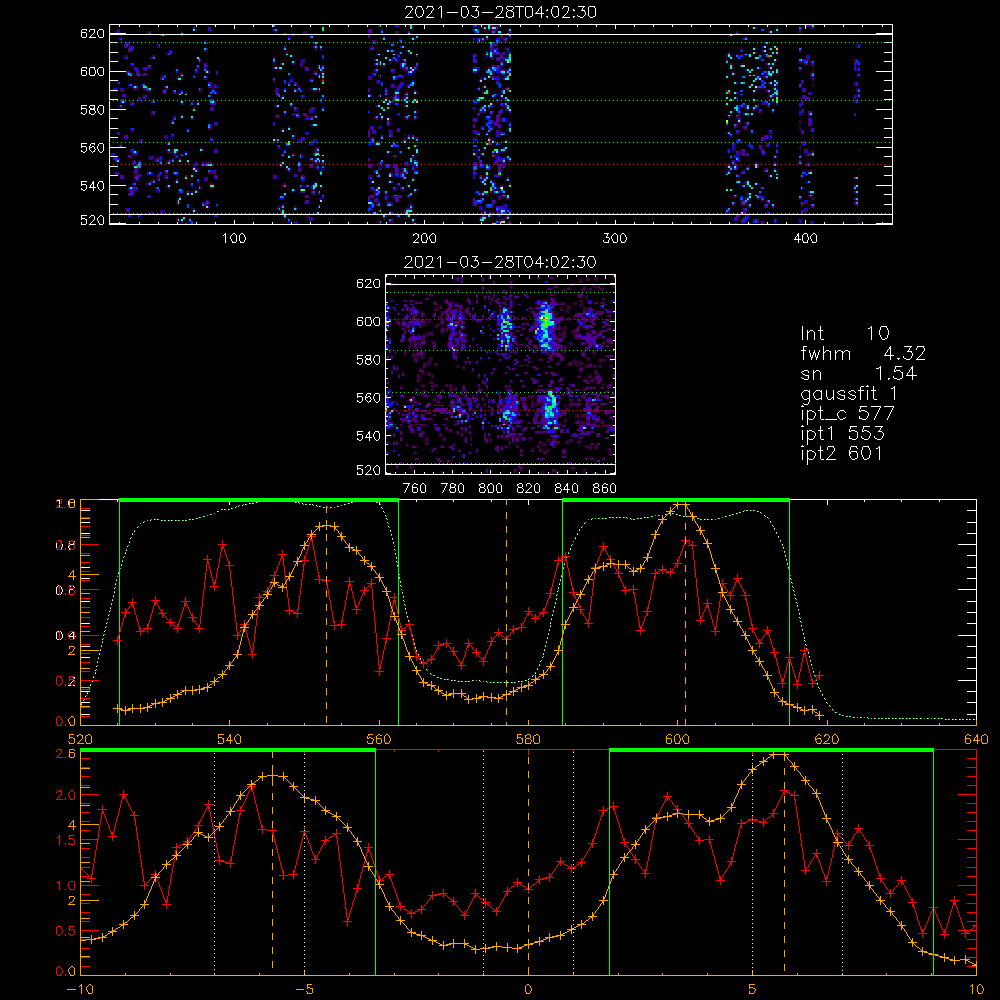Select the 'fwhm 4.32' readout
1000x1000 pixels.
tap(863, 353)
